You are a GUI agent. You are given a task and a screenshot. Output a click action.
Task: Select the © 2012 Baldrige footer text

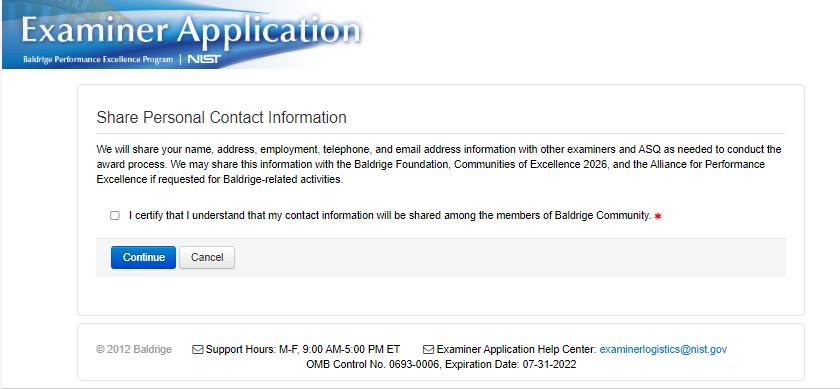(134, 349)
